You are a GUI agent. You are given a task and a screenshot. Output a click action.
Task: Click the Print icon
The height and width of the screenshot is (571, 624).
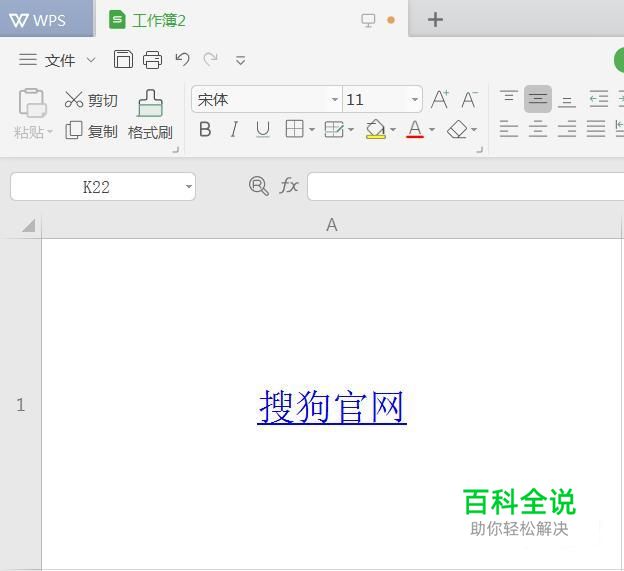pyautogui.click(x=152, y=60)
